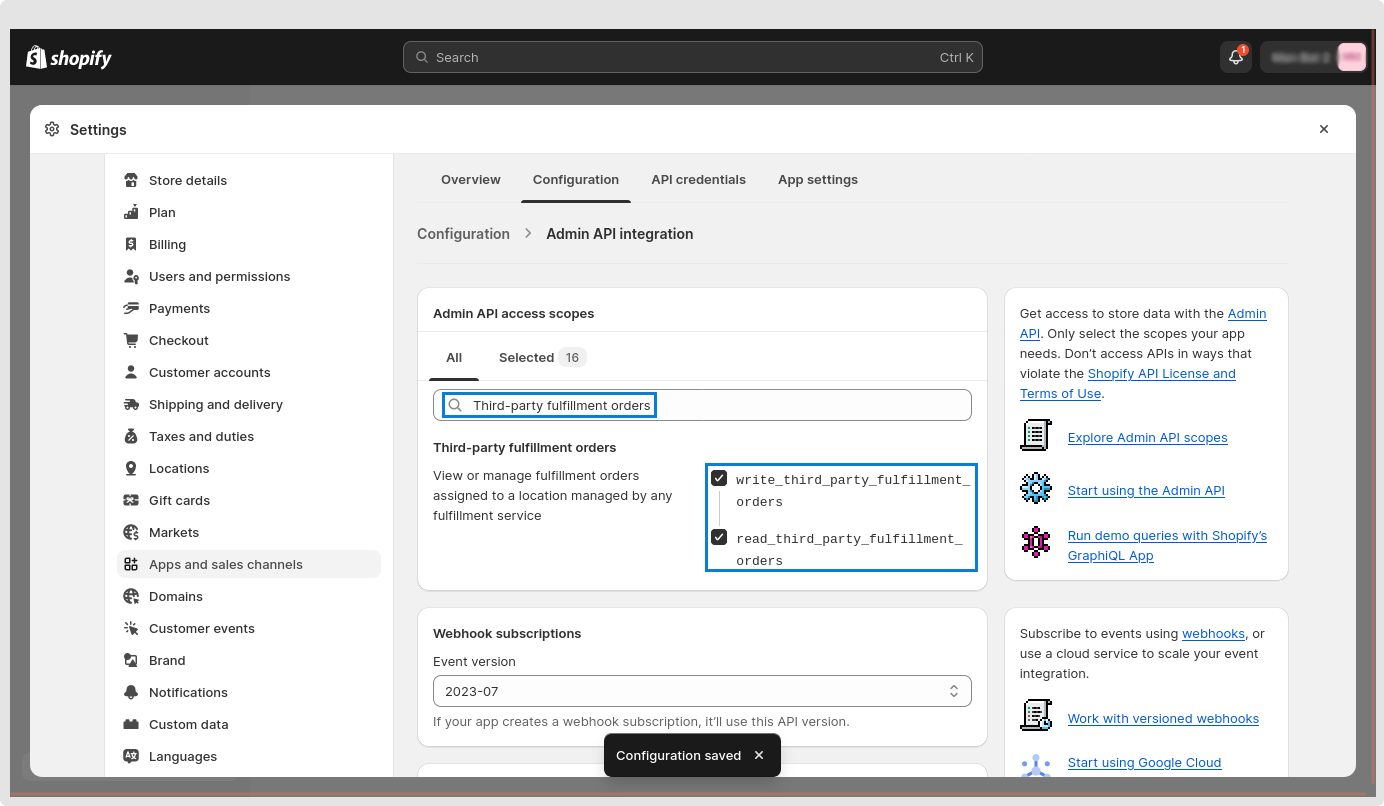Click the Markets globe icon
The height and width of the screenshot is (806, 1384).
click(131, 532)
